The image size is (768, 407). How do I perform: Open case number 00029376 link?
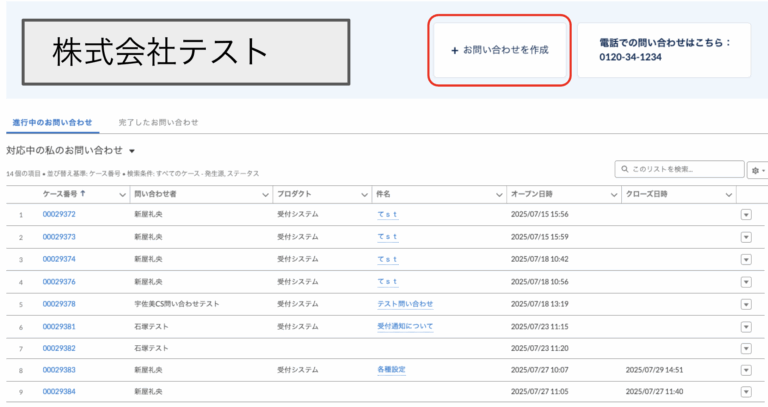[x=59, y=281]
